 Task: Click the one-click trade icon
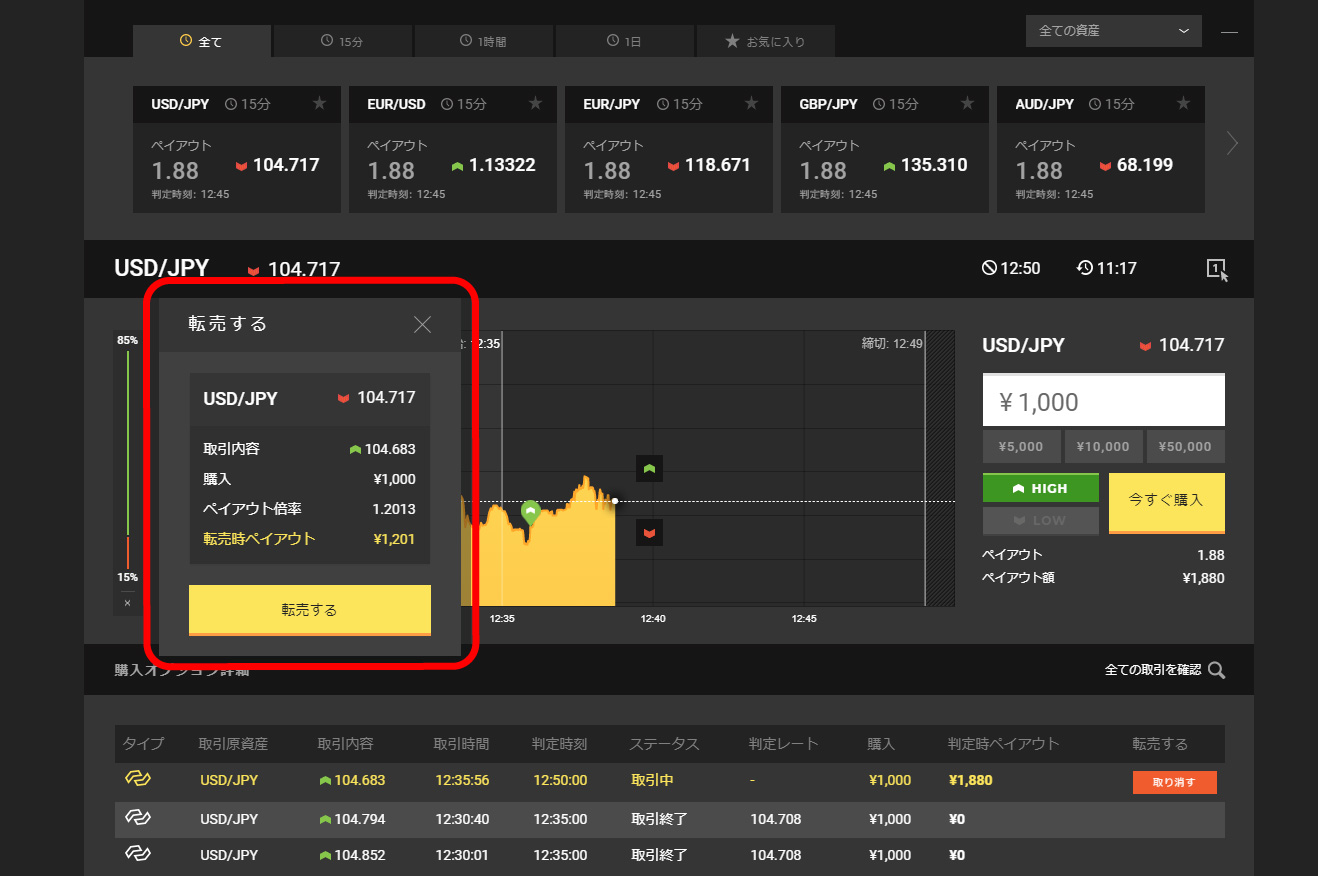[x=1217, y=269]
